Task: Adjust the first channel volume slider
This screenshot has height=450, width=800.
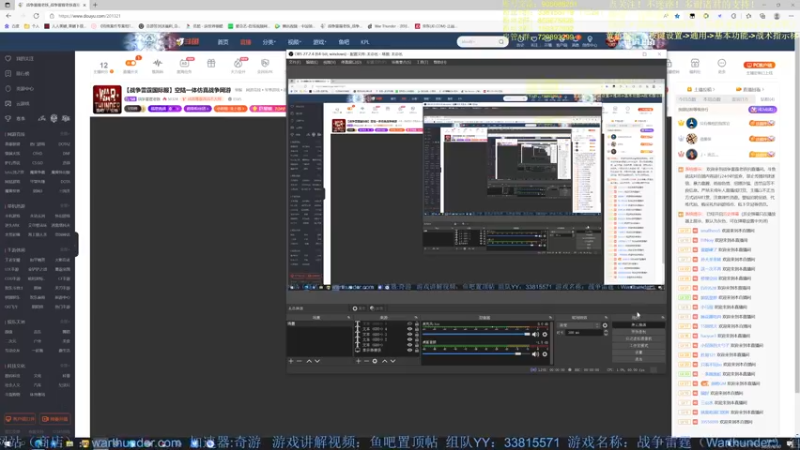Action: (477, 335)
